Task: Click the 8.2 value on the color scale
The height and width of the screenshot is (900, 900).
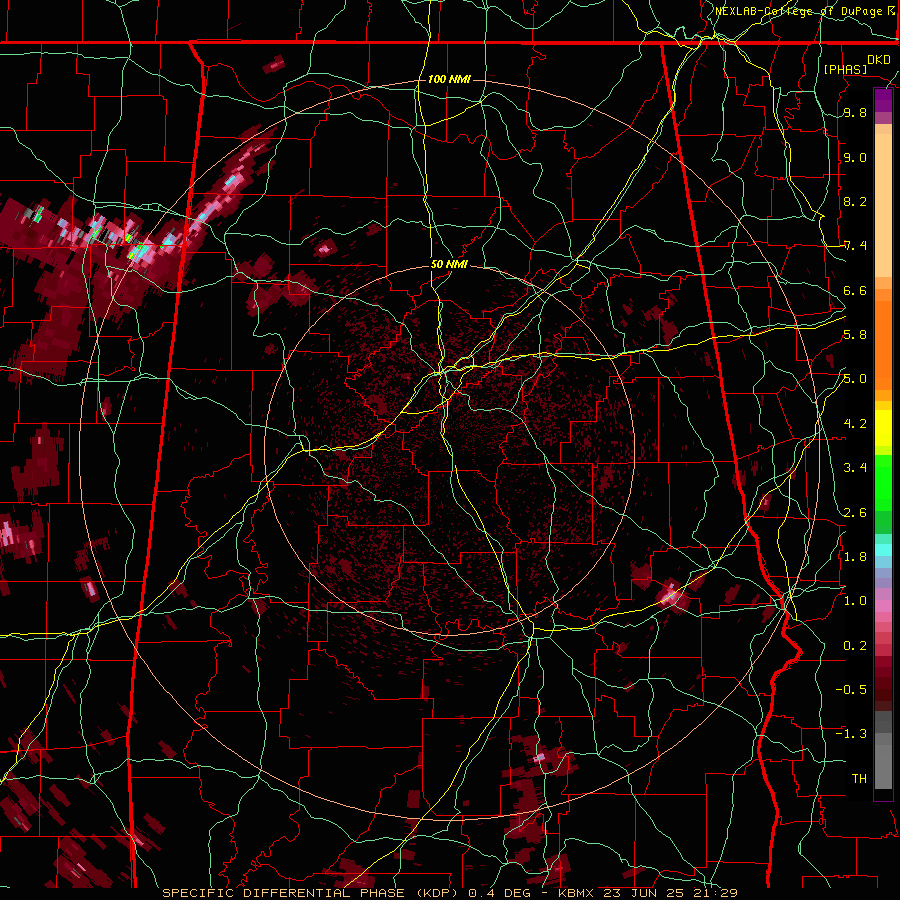Action: point(855,201)
